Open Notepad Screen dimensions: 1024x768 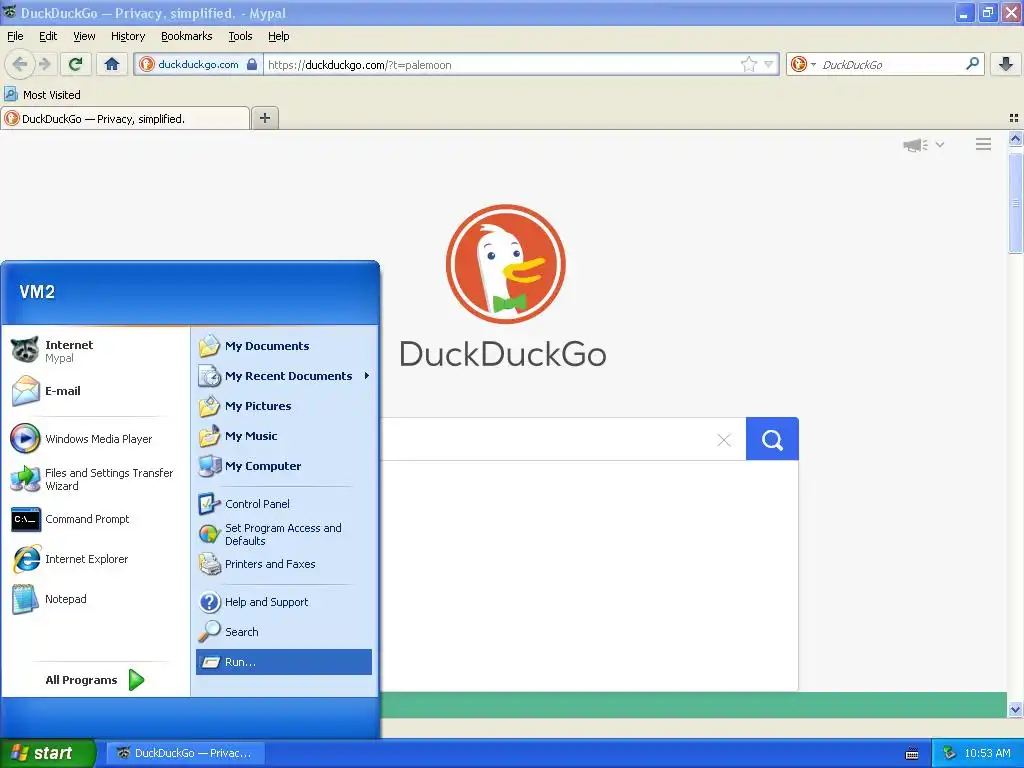95,599
